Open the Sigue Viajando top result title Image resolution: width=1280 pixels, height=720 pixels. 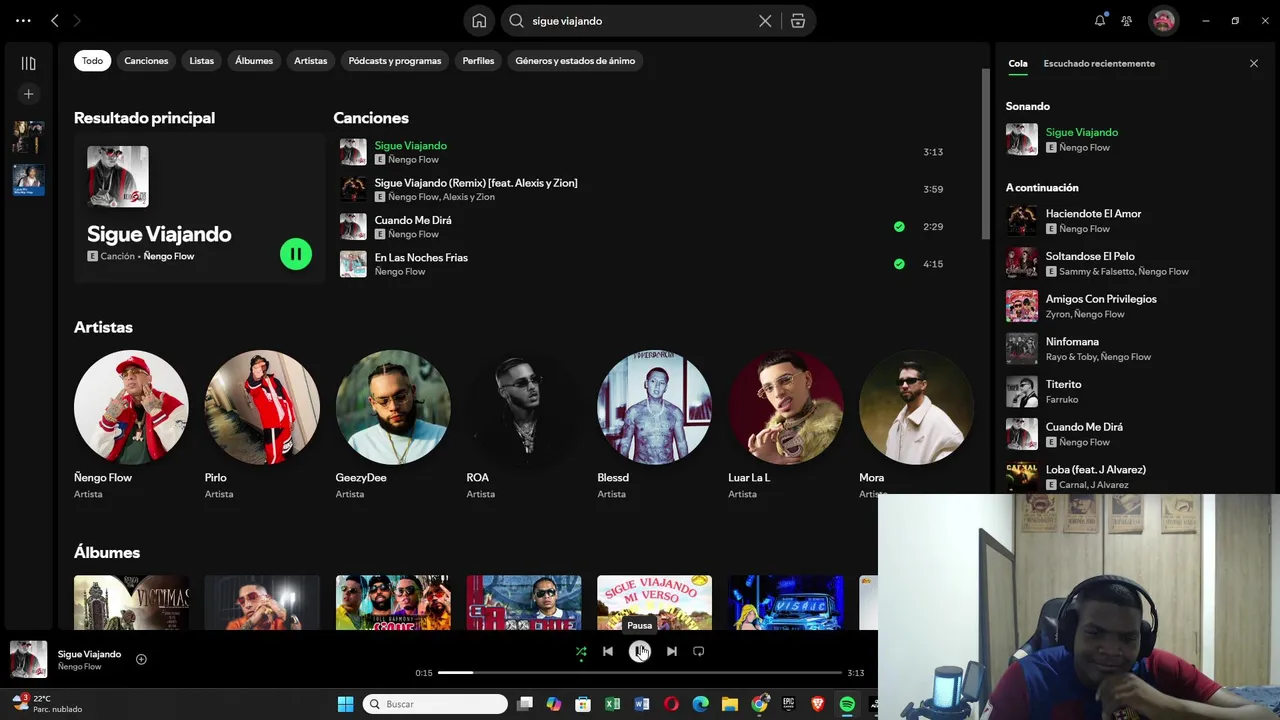(x=159, y=234)
